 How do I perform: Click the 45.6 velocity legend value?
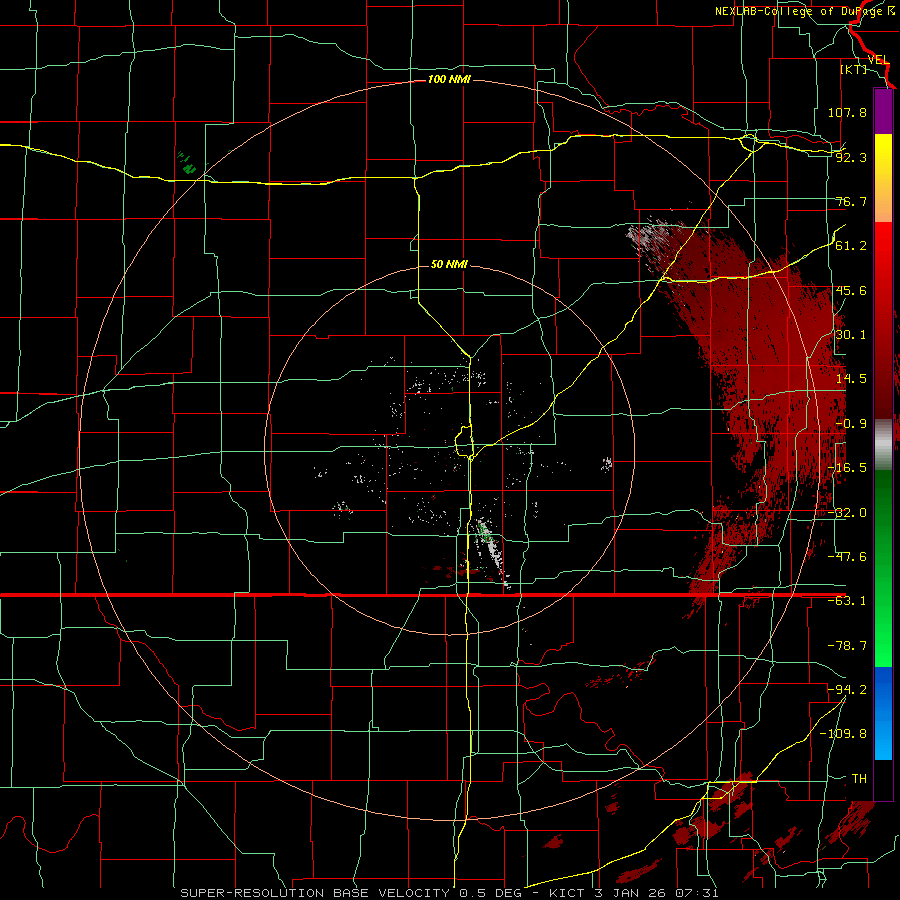coord(851,290)
